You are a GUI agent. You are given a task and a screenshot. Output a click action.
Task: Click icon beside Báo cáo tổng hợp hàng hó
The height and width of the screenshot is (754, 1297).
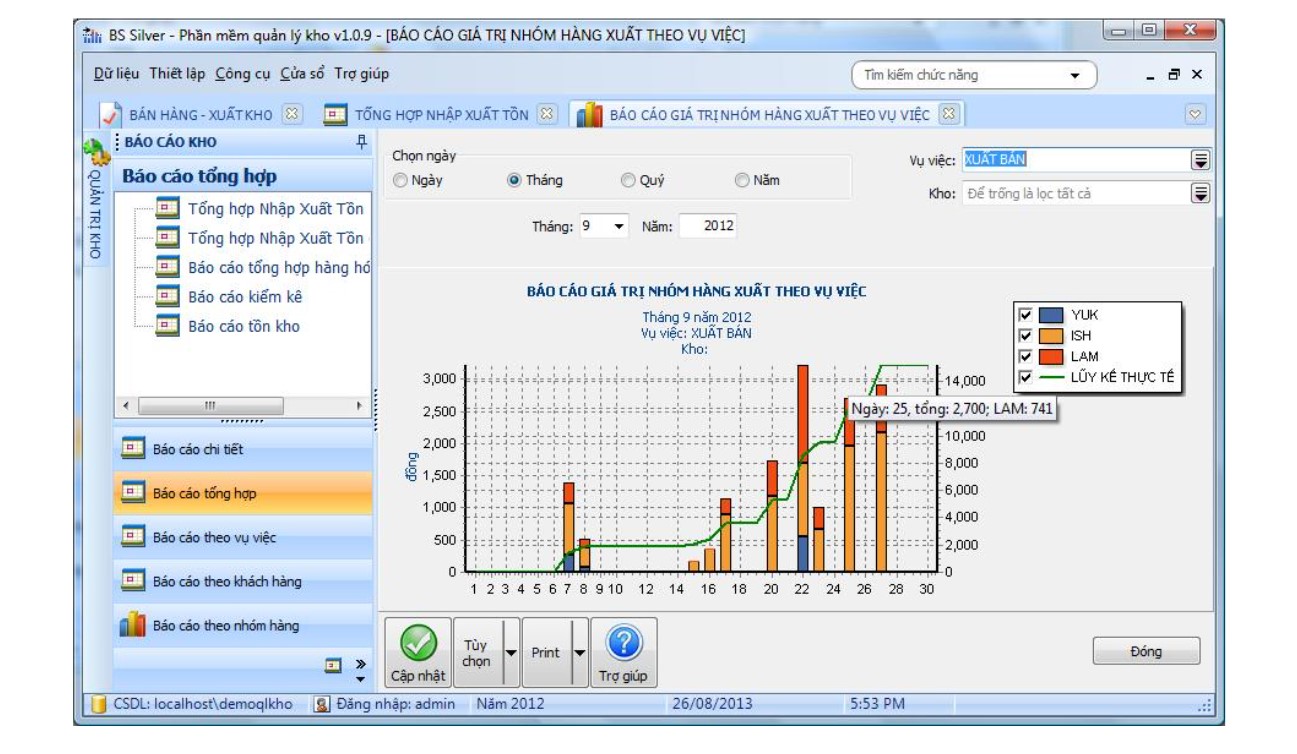point(169,267)
